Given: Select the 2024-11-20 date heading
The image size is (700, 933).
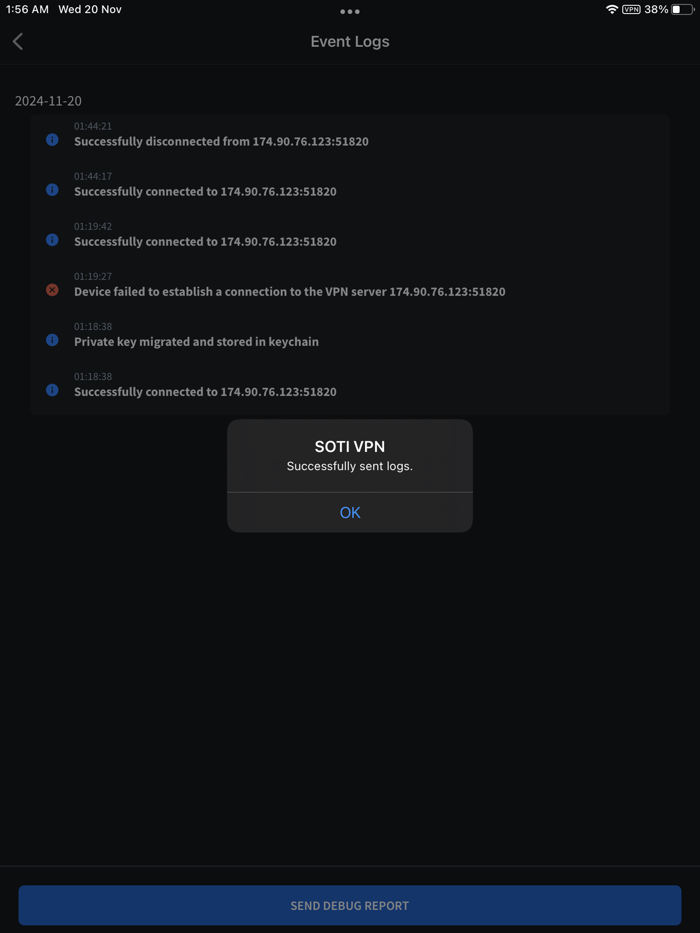Looking at the screenshot, I should pyautogui.click(x=48, y=101).
